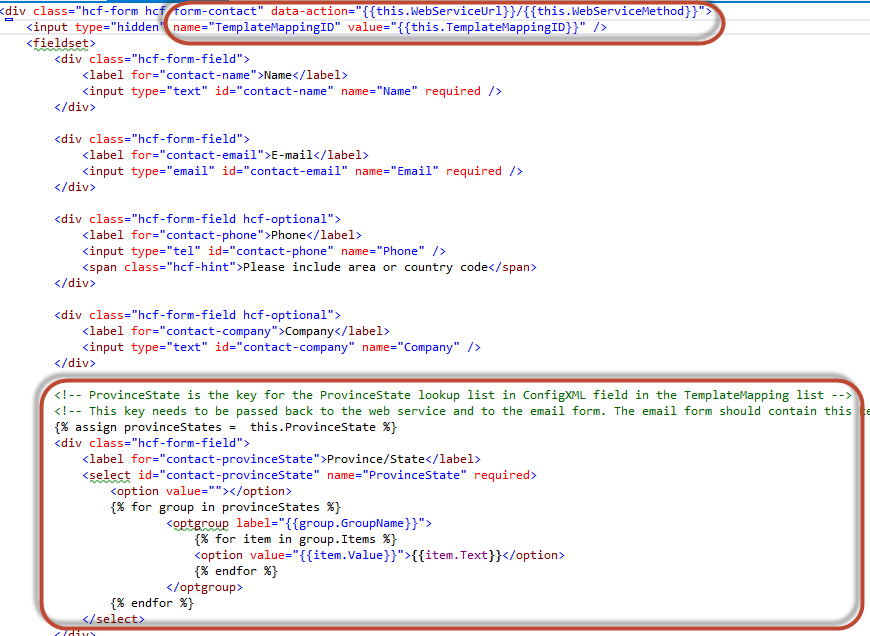Click for="contact-email" in the label
The width and height of the screenshot is (870, 636).
[x=197, y=155]
